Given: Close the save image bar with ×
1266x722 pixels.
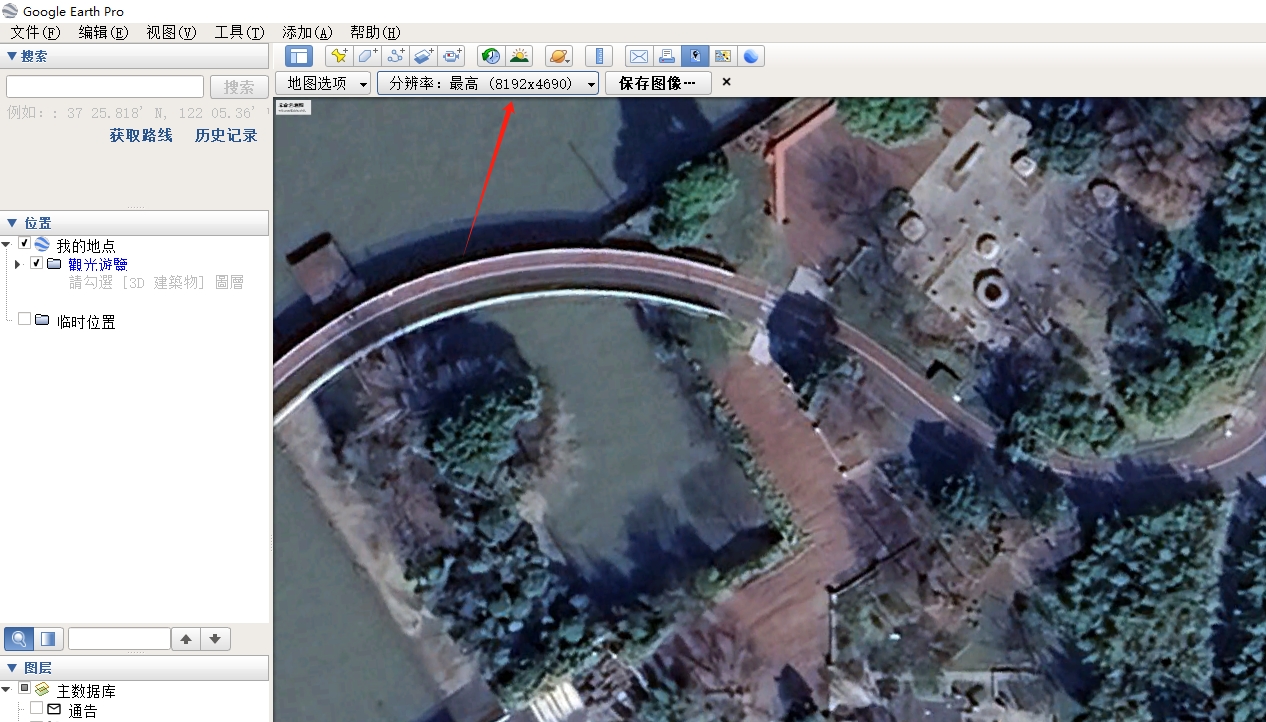Looking at the screenshot, I should tap(727, 82).
